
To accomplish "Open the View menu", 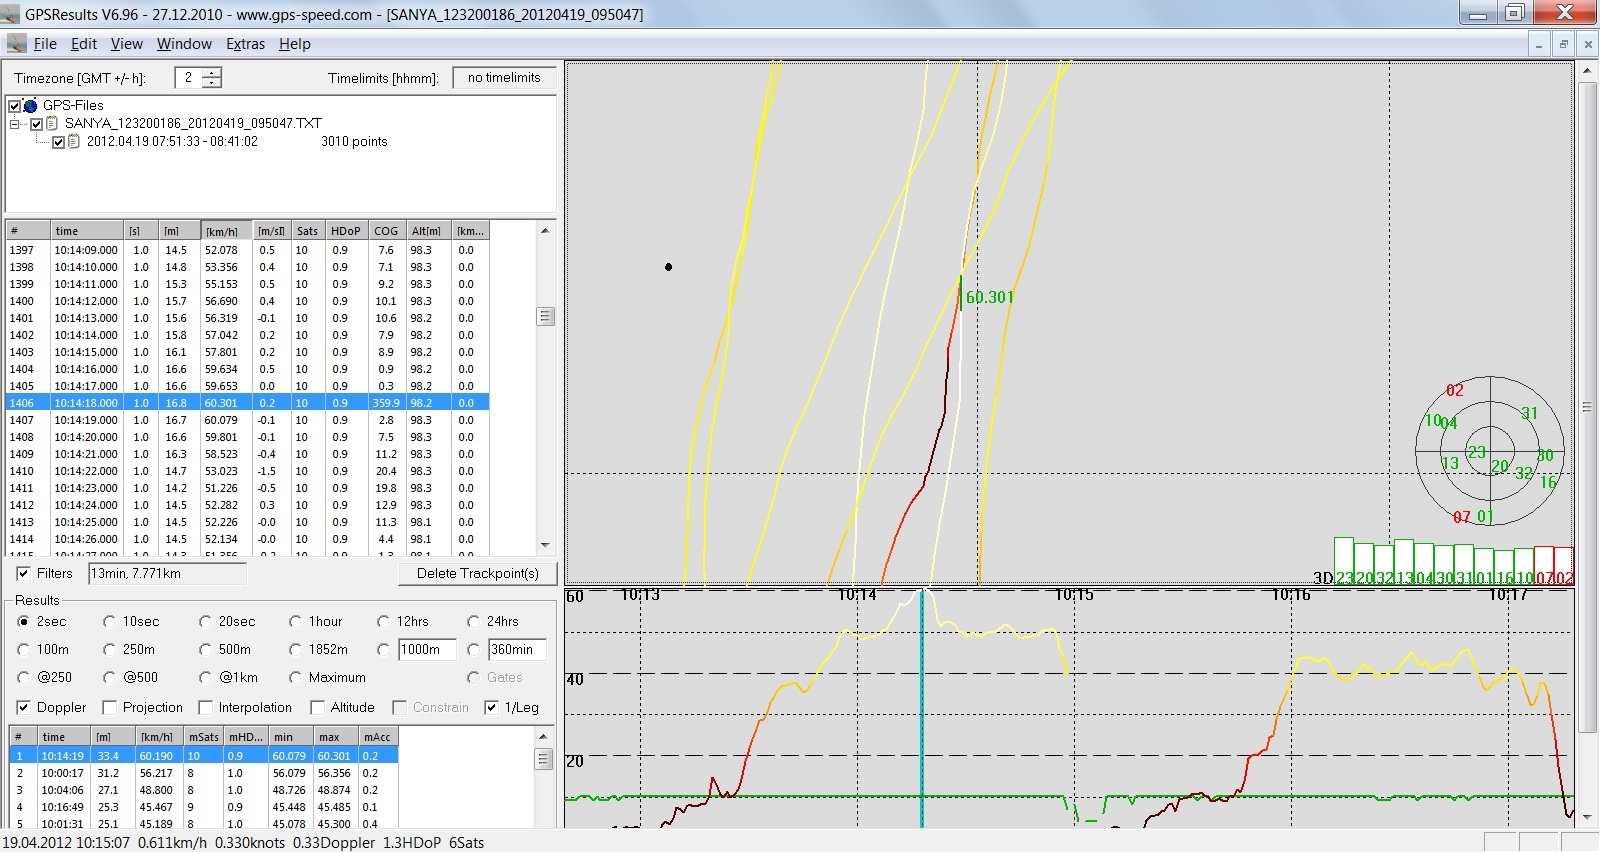I will [126, 44].
